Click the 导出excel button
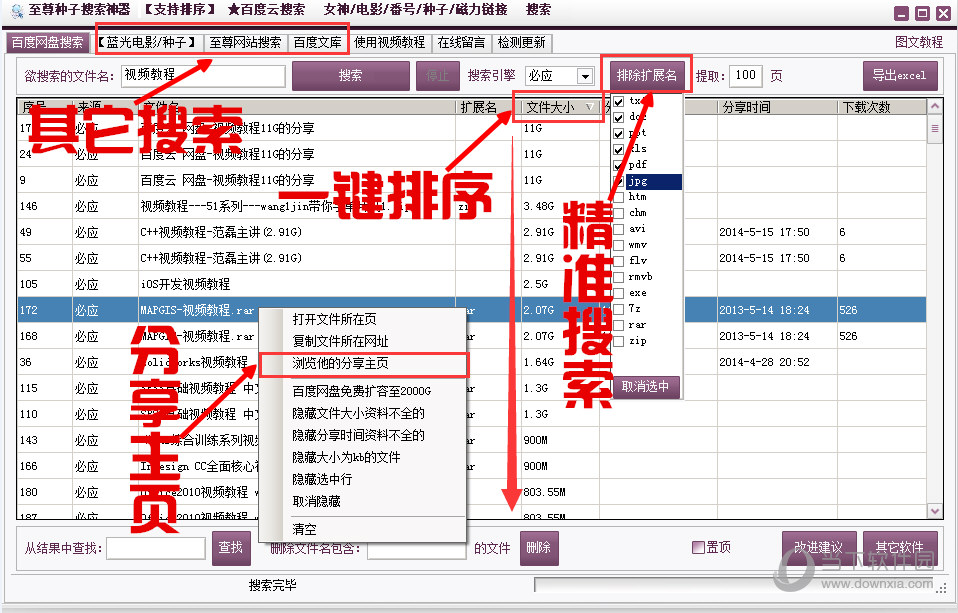Viewport: 958px width, 613px height. pyautogui.click(x=900, y=76)
